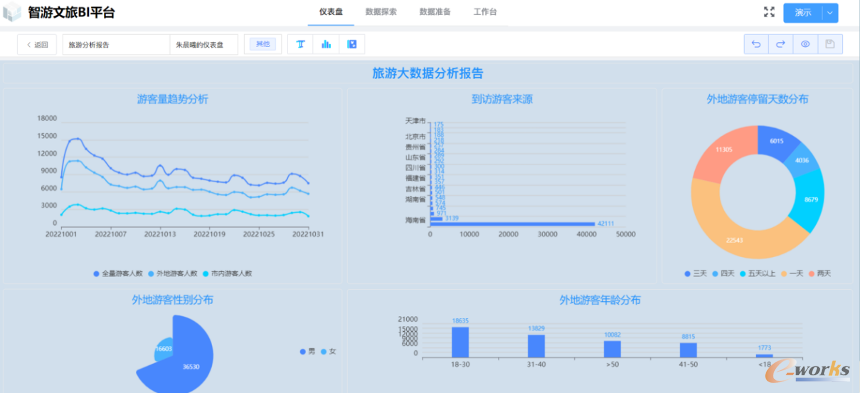Toggle the 五天以上 legend entry
This screenshot has height=393, width=860.
(x=757, y=273)
